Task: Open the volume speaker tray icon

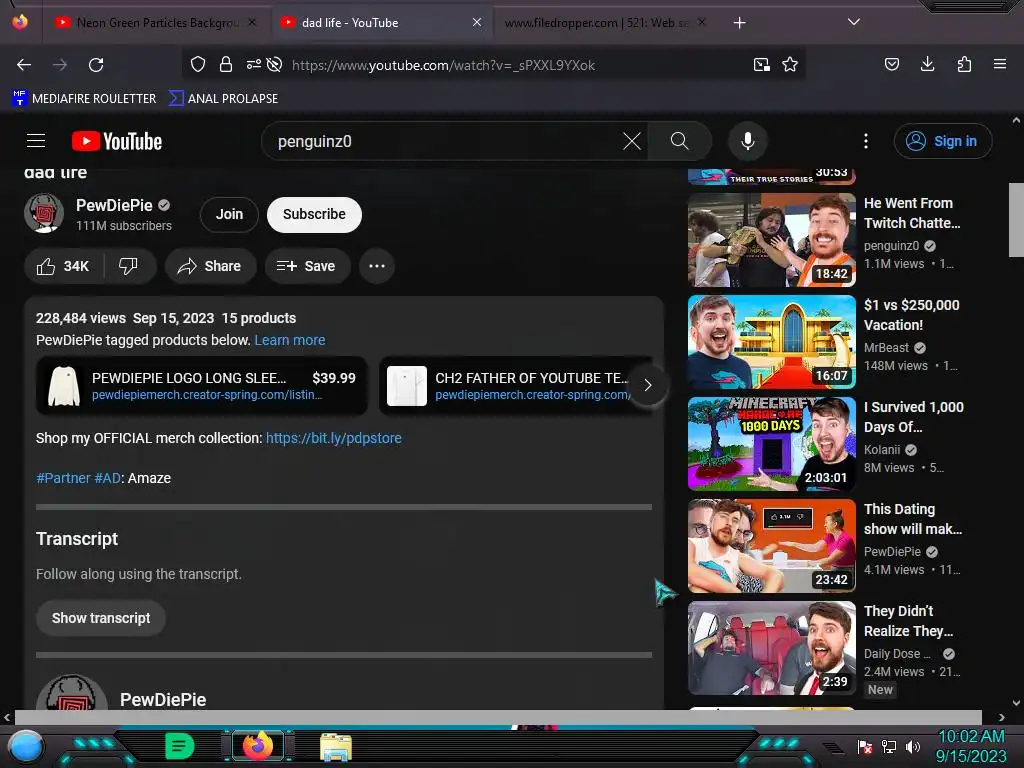Action: tap(913, 746)
